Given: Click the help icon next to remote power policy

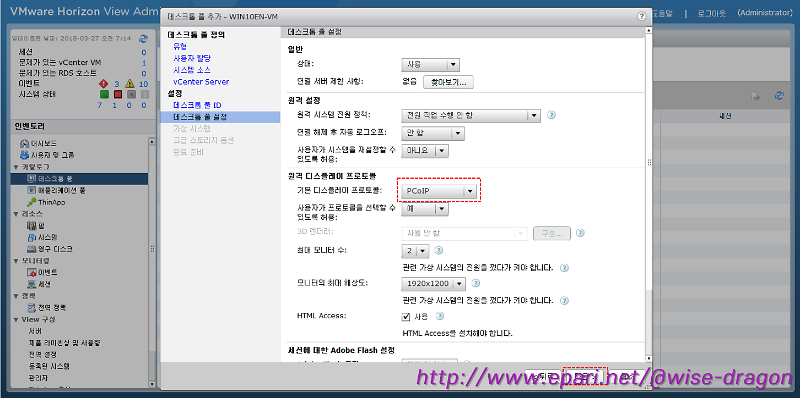Looking at the screenshot, I should [551, 115].
